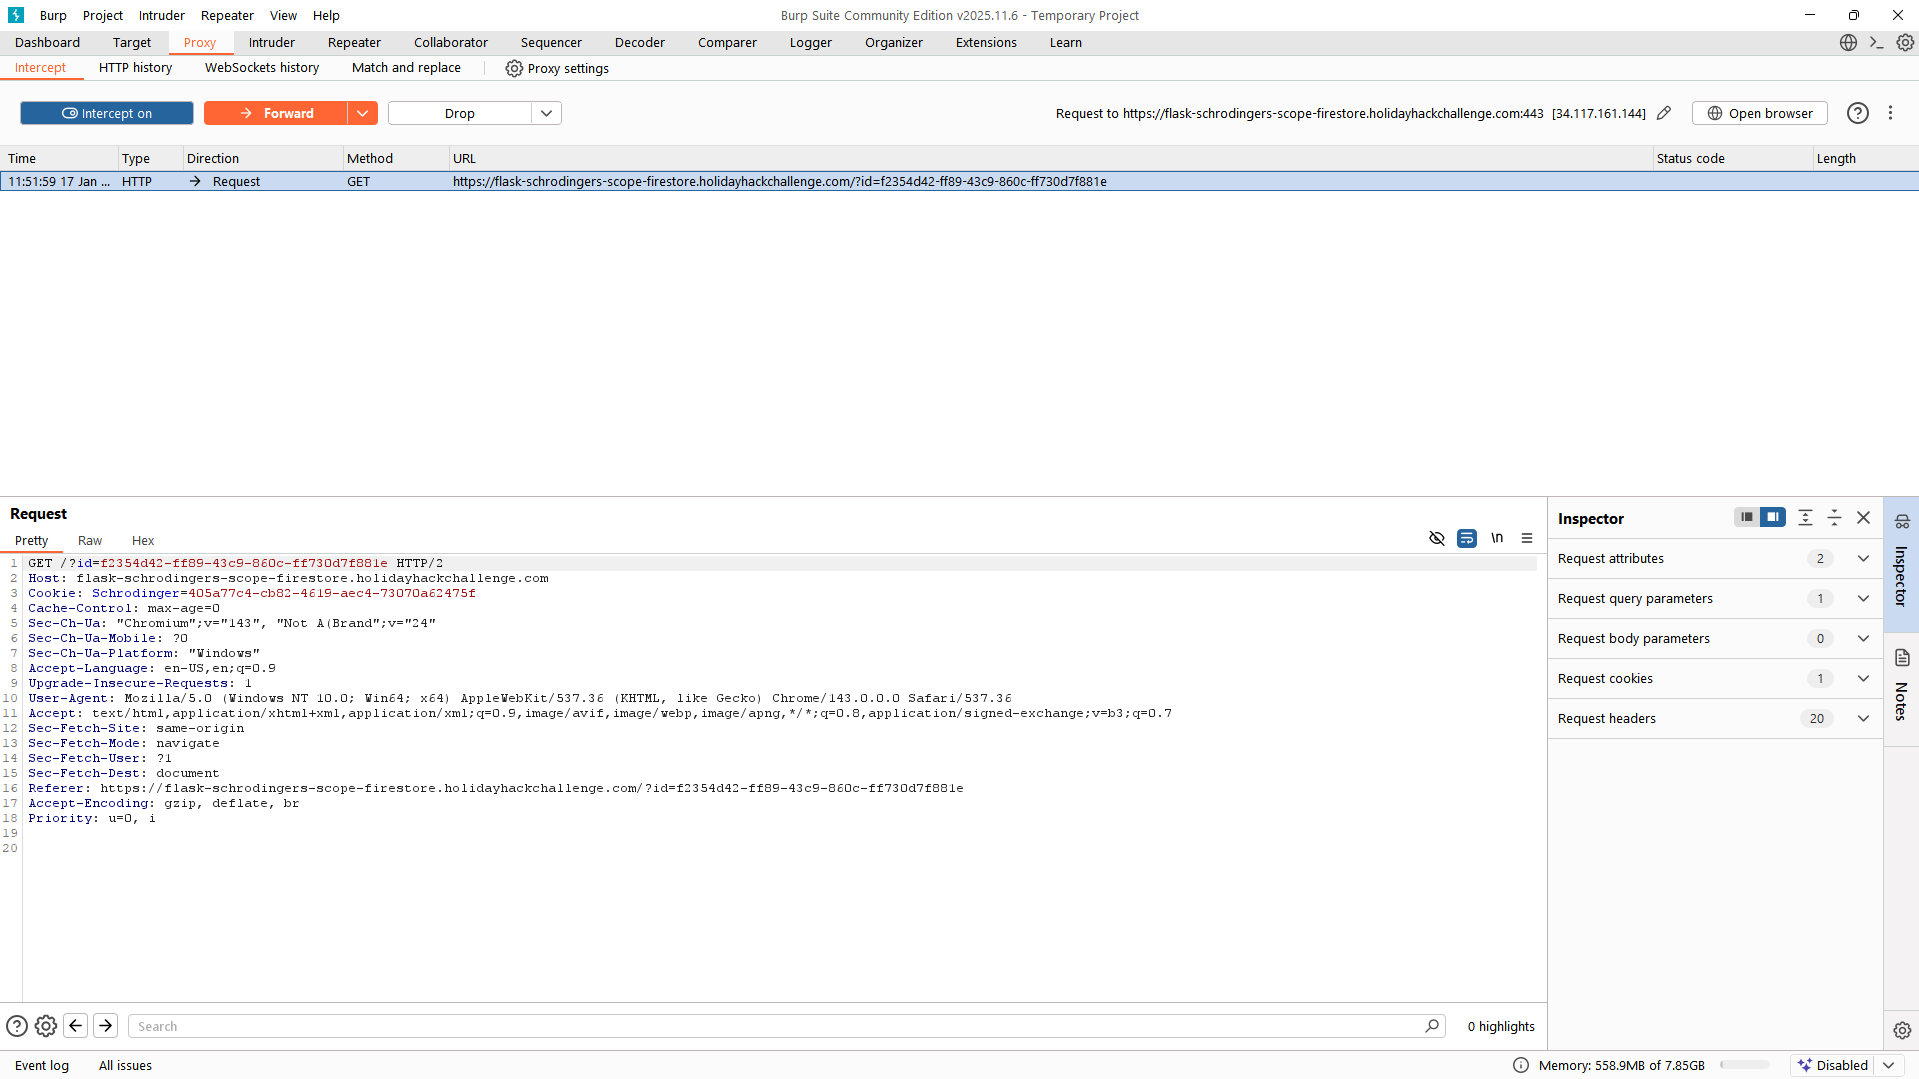Select the intercepted GET request row
This screenshot has height=1079, width=1919.
(959, 181)
